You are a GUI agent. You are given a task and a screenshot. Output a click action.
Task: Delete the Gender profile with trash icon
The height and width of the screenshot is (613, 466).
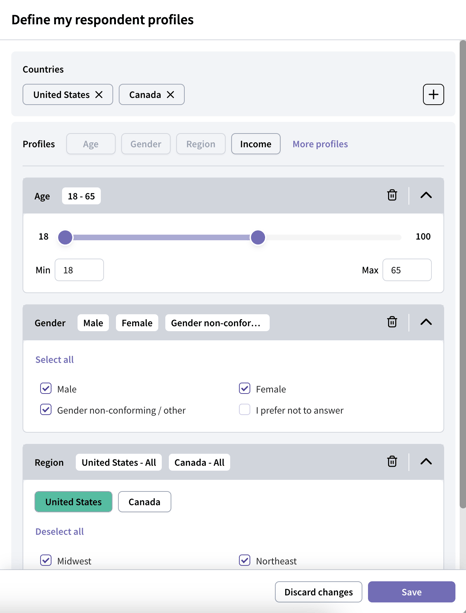tap(392, 322)
